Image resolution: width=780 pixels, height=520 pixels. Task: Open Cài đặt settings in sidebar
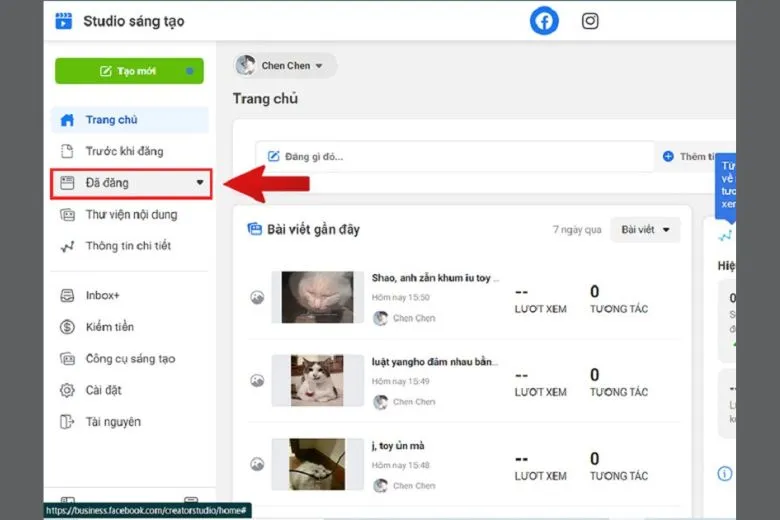click(103, 390)
